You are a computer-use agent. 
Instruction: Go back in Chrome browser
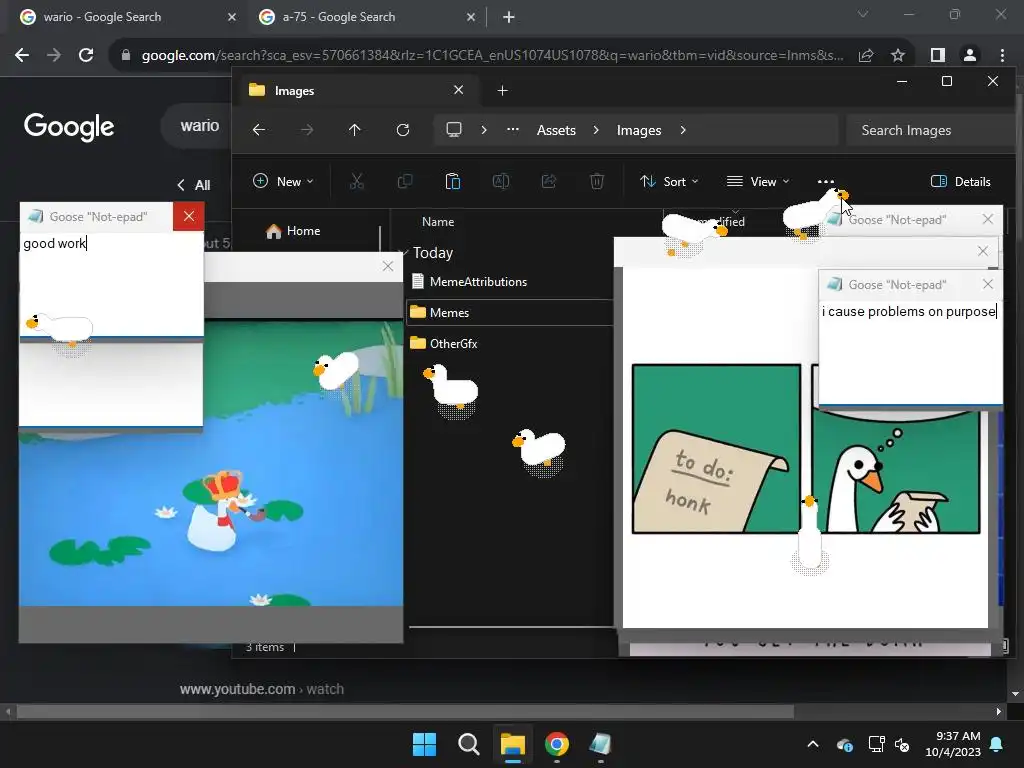coord(22,55)
